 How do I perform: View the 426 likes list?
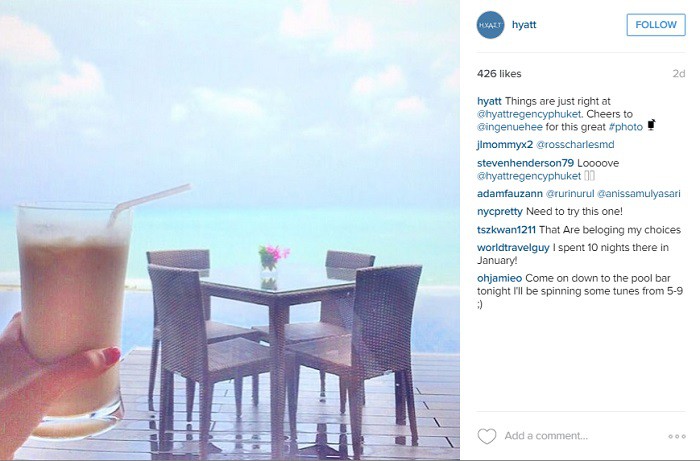pos(499,74)
